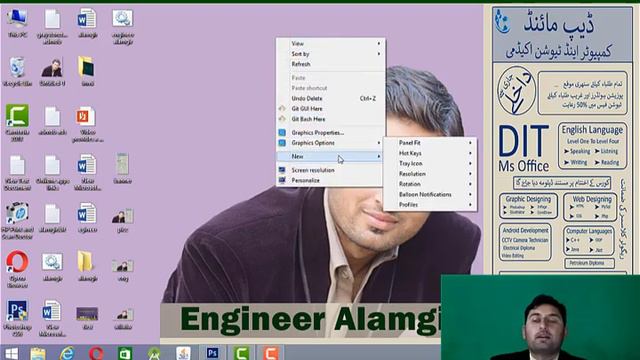Switch to Photoshop in the taskbar
The image size is (640, 360).
pyautogui.click(x=212, y=353)
